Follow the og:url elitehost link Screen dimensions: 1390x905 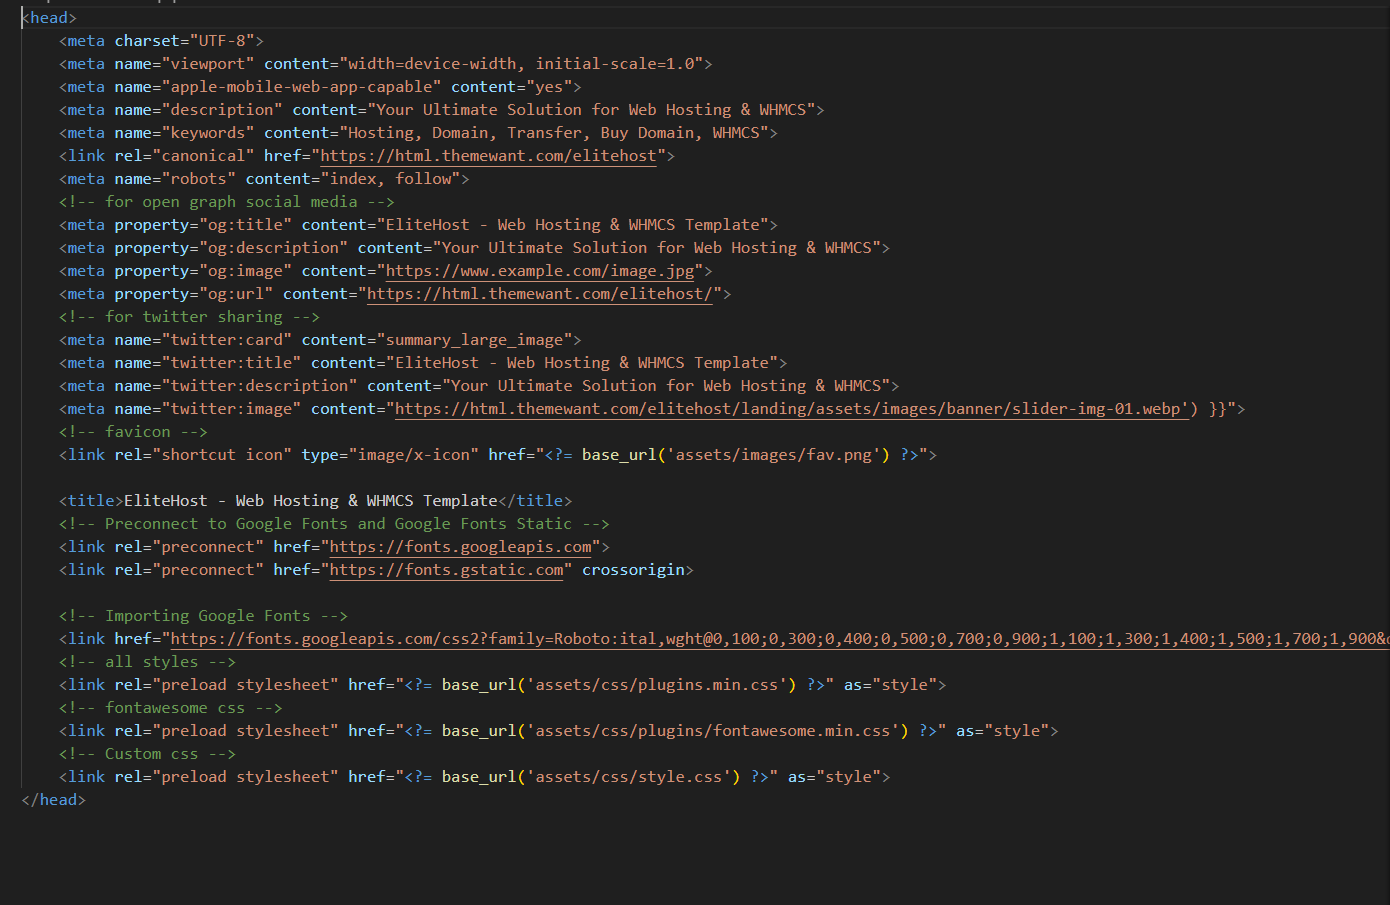[540, 294]
